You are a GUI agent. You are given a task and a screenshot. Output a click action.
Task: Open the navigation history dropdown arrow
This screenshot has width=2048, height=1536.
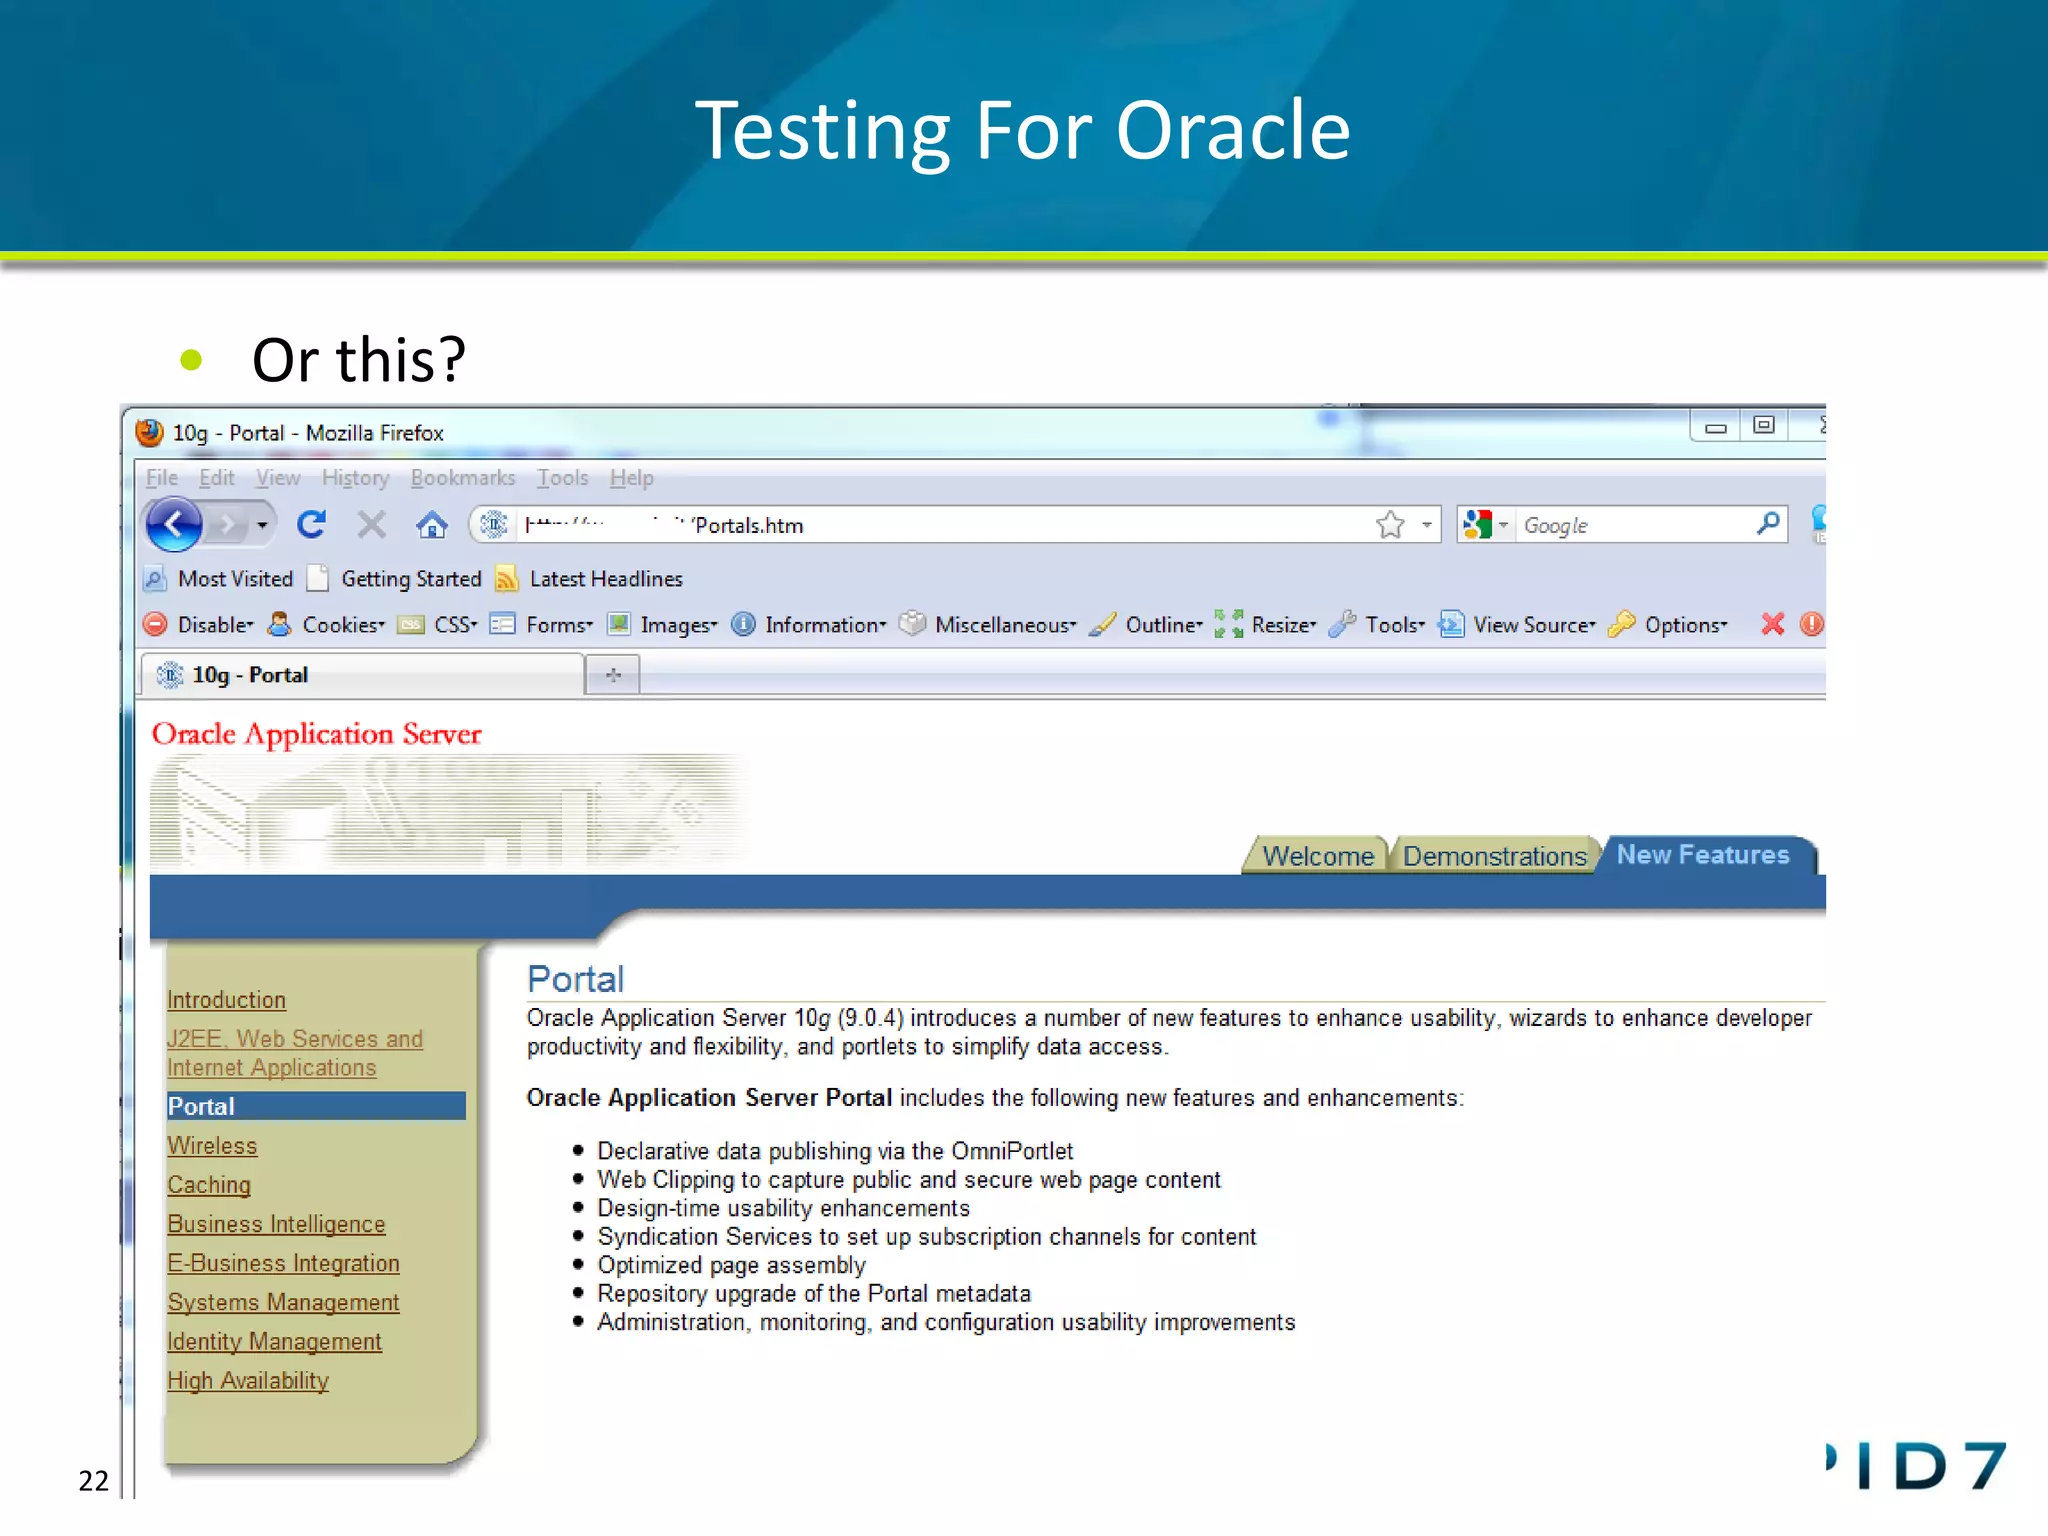coord(262,525)
